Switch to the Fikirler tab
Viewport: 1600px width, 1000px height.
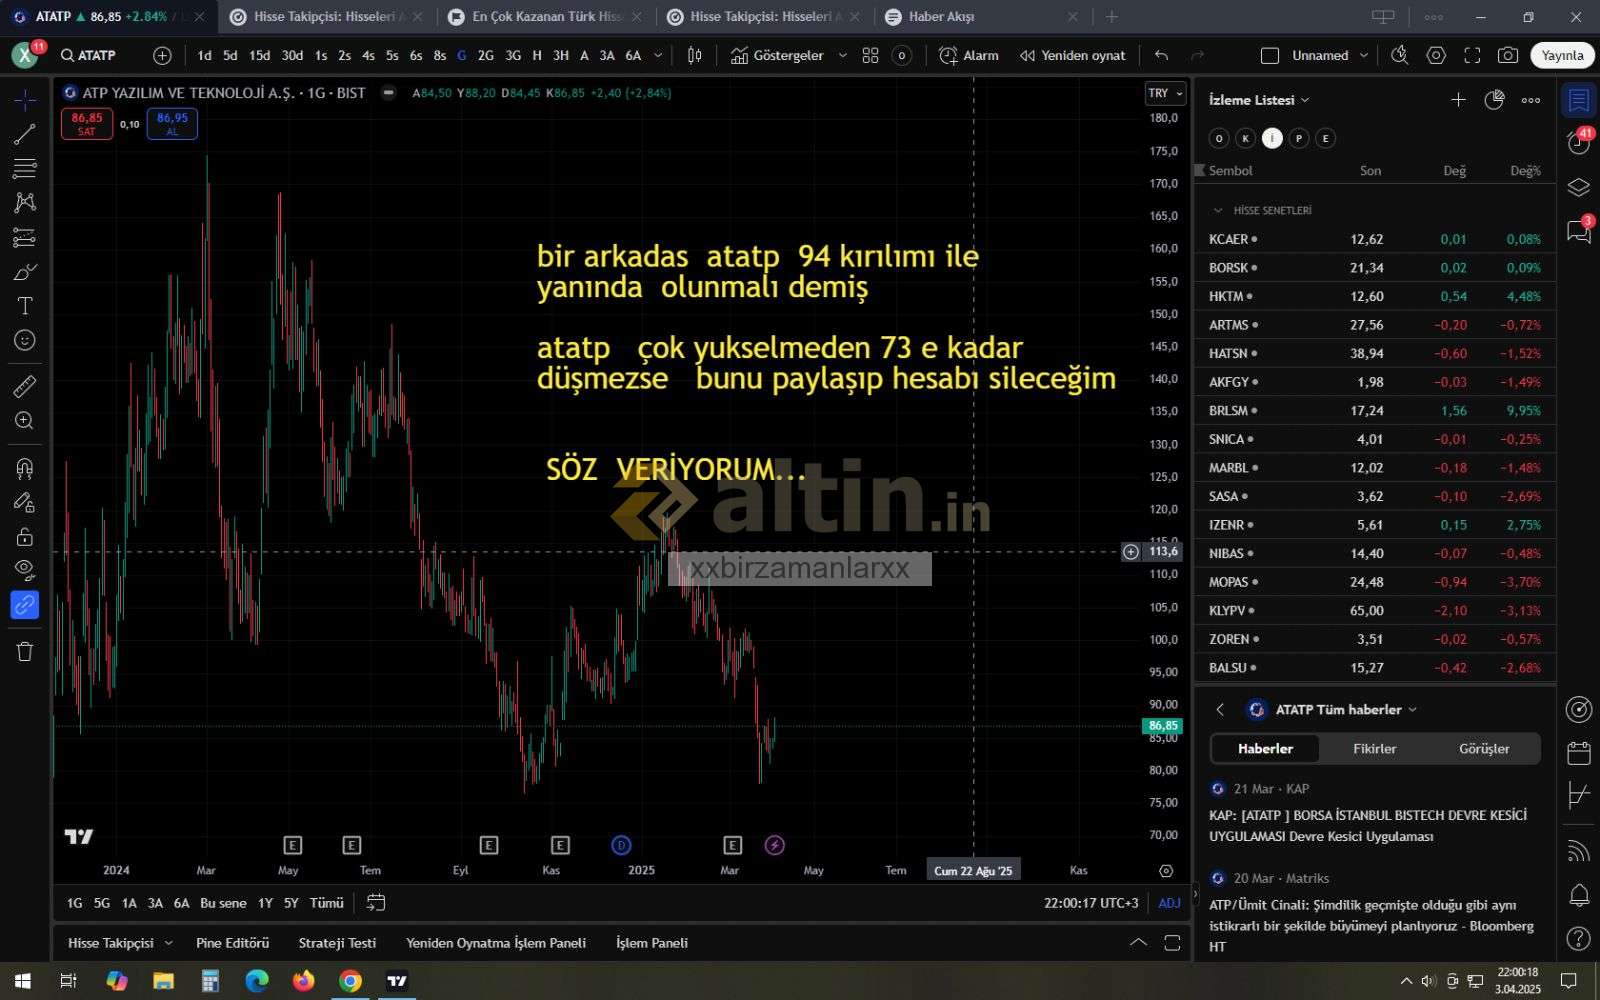(1374, 749)
